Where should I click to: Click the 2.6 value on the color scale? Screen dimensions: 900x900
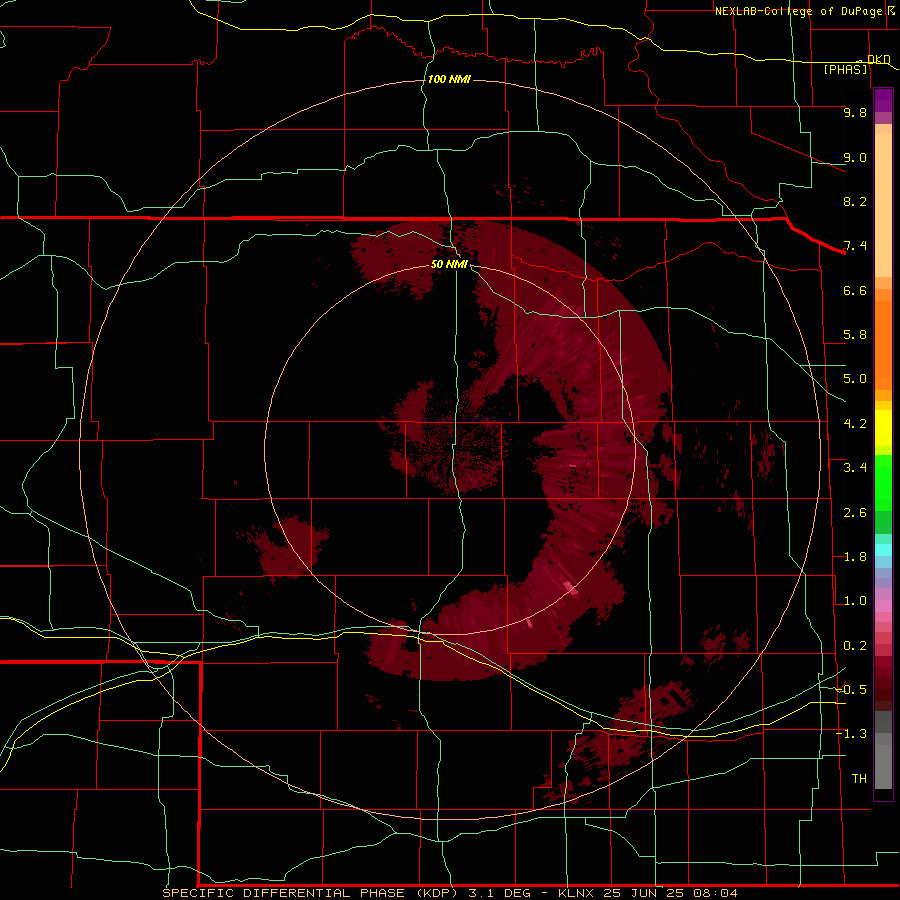pyautogui.click(x=855, y=513)
